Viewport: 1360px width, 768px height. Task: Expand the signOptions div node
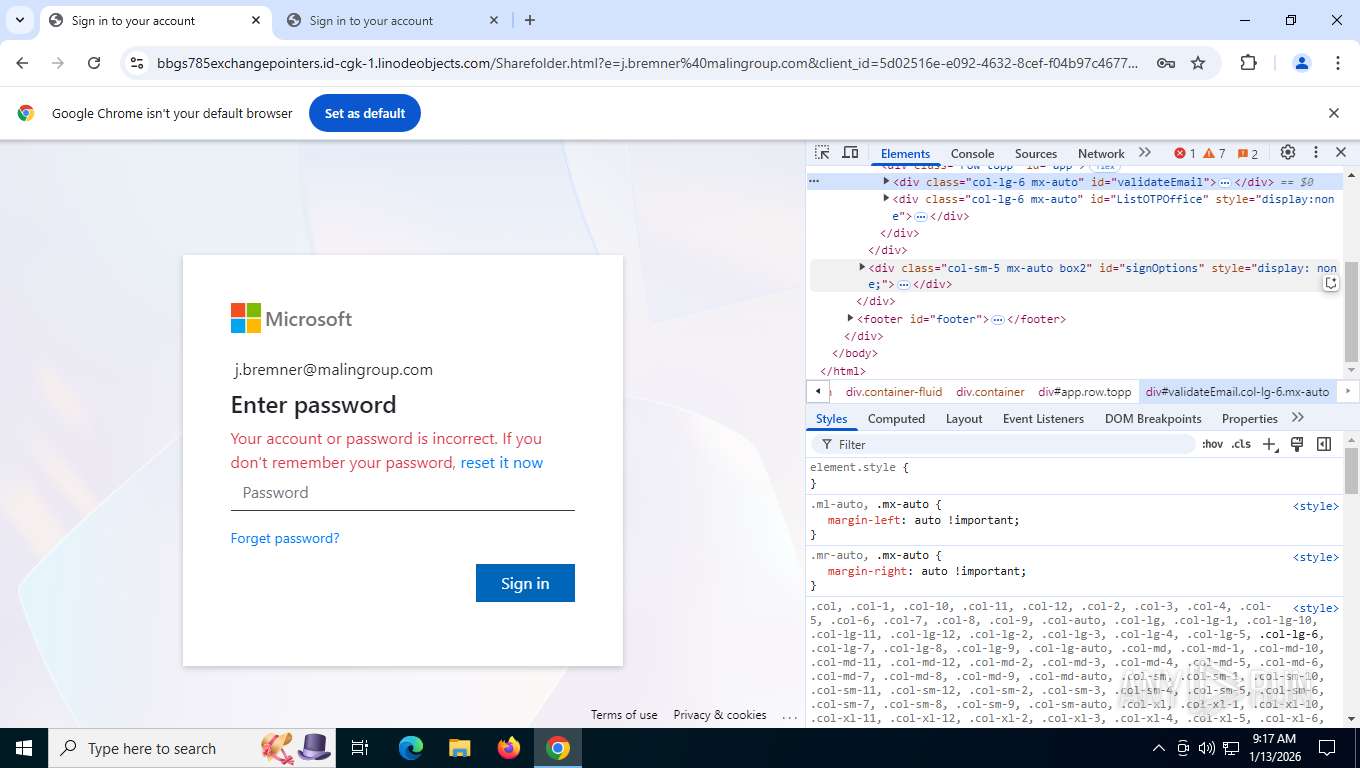click(862, 267)
